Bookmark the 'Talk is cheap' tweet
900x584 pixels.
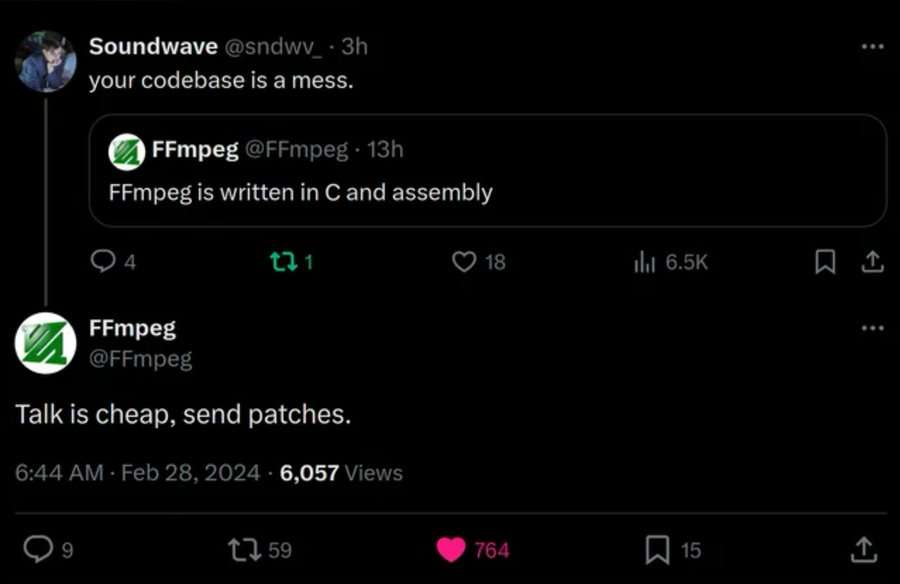658,548
